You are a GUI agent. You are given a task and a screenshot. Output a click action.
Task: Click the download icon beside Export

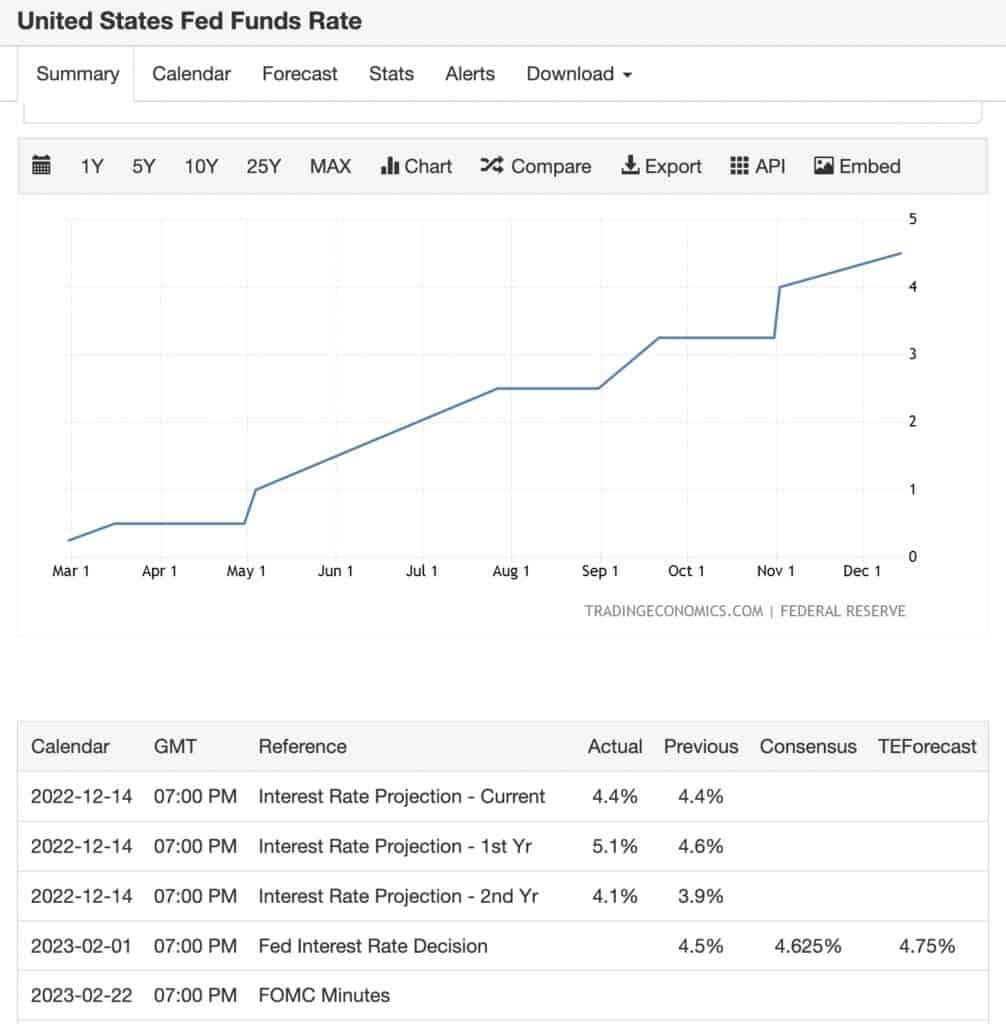tap(630, 165)
